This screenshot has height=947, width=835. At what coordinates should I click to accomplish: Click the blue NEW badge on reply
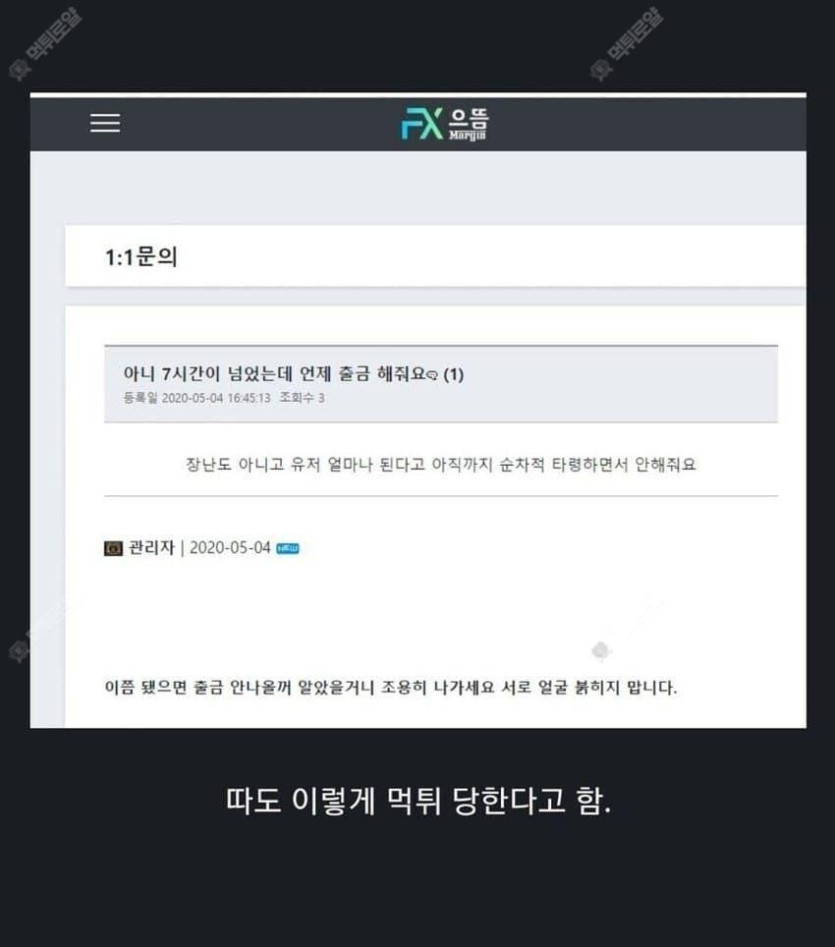coord(287,548)
